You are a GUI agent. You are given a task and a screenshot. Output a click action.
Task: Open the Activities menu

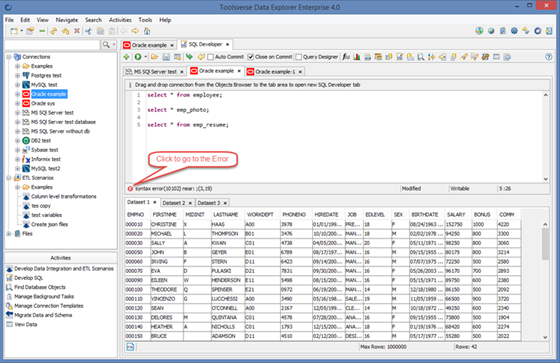120,20
